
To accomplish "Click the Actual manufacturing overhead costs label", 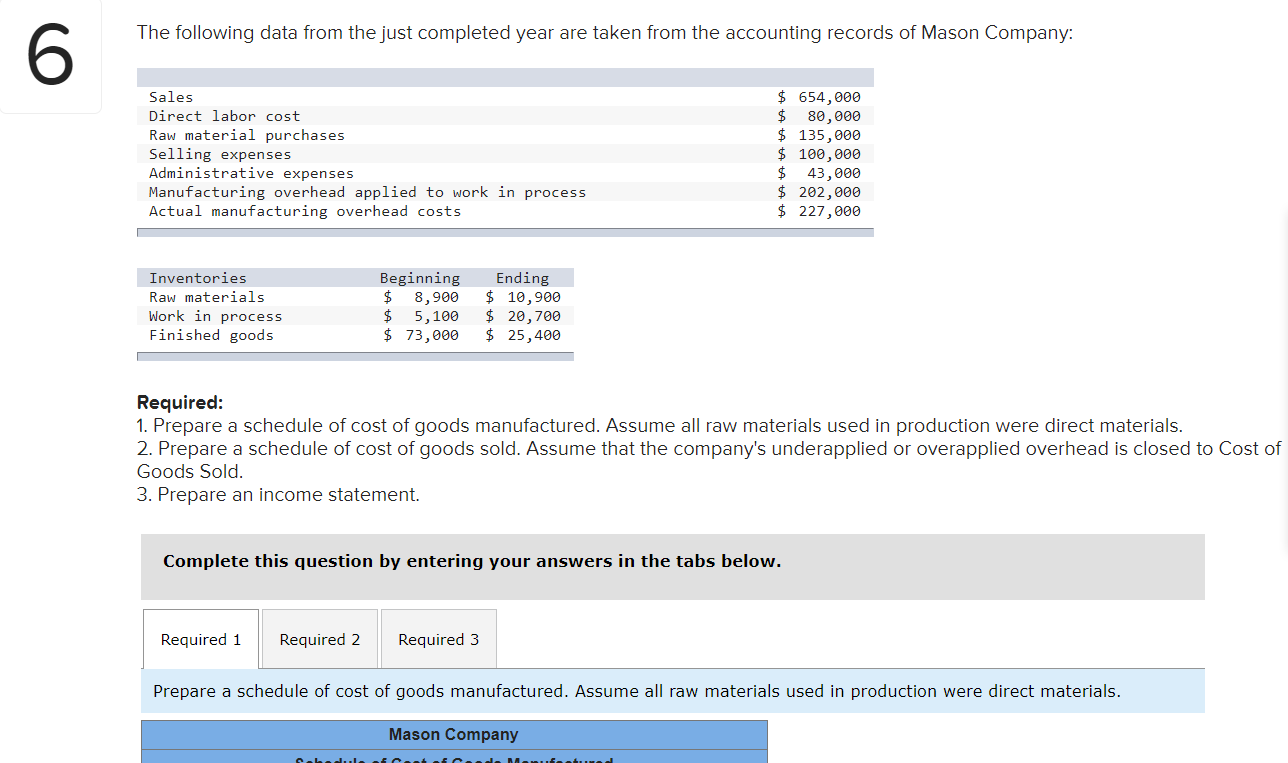I will click(305, 211).
